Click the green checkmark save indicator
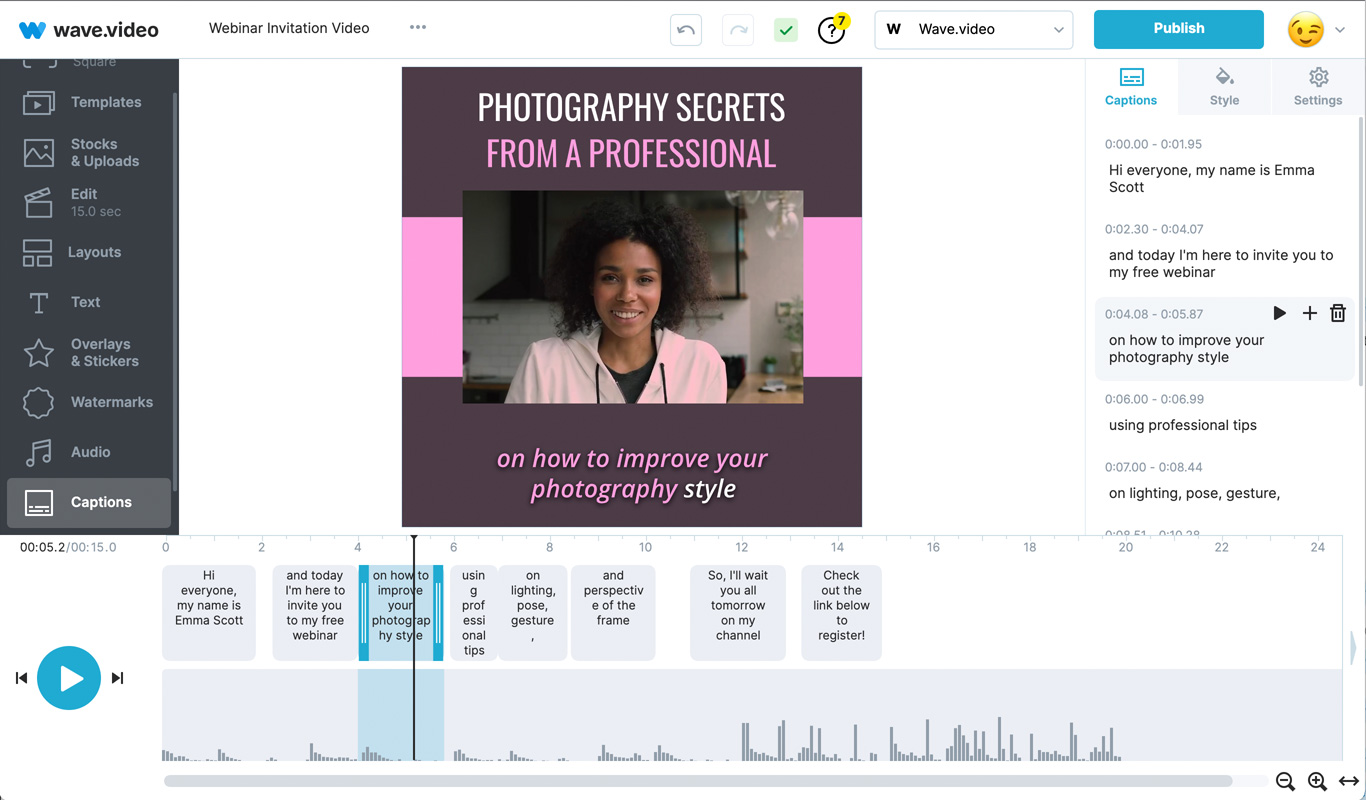Screen dimensions: 1366x800 [786, 30]
